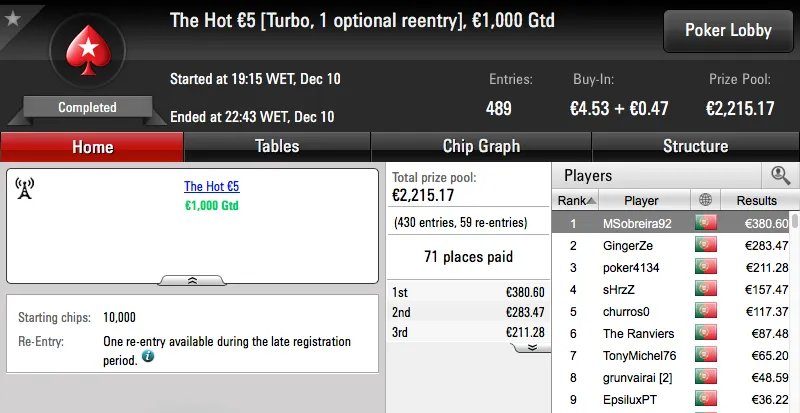
Task: Collapse the tournament info panel chevron
Action: coord(192,281)
